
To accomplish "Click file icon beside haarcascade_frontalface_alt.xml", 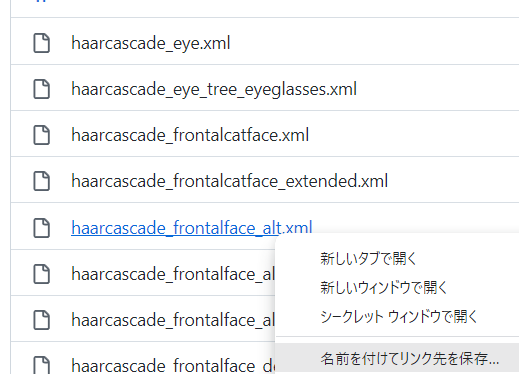I will [x=42, y=228].
